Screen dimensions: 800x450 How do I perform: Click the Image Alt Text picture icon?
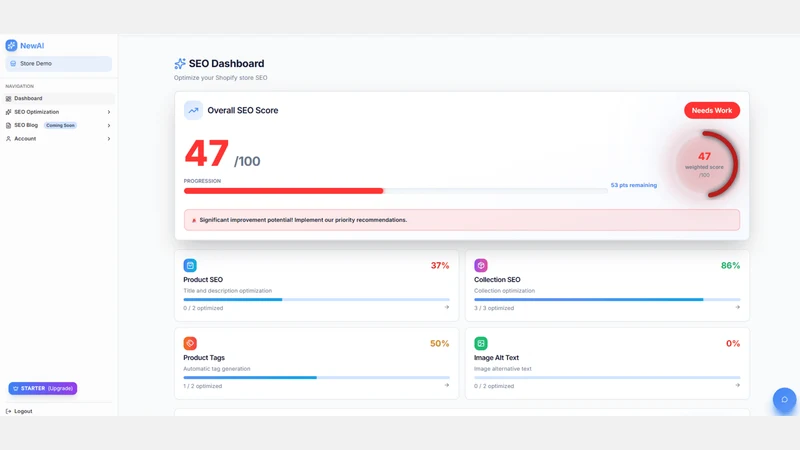click(x=481, y=343)
